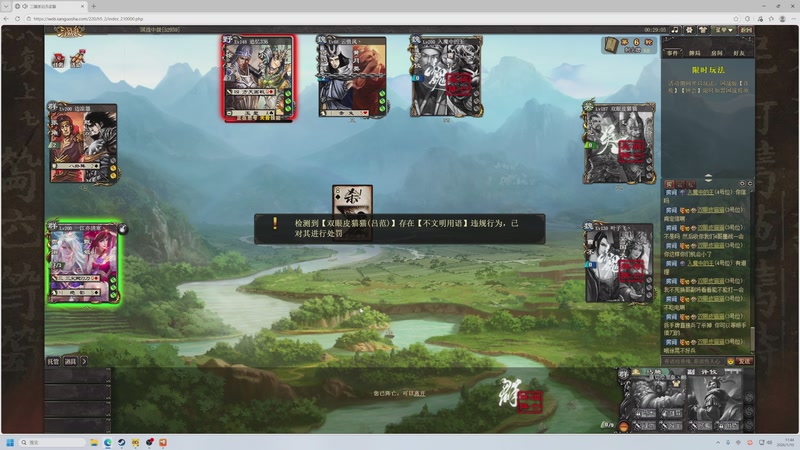Open the emoji face picker
The height and width of the screenshot is (450, 800).
tap(731, 361)
